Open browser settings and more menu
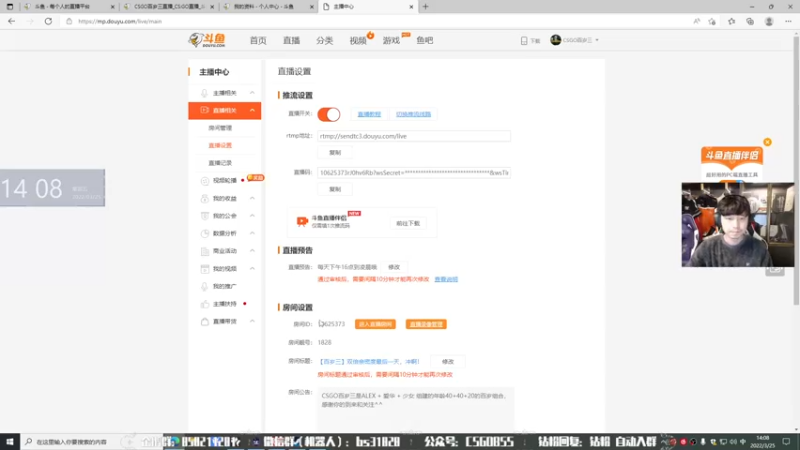This screenshot has width=800, height=450. [x=788, y=21]
